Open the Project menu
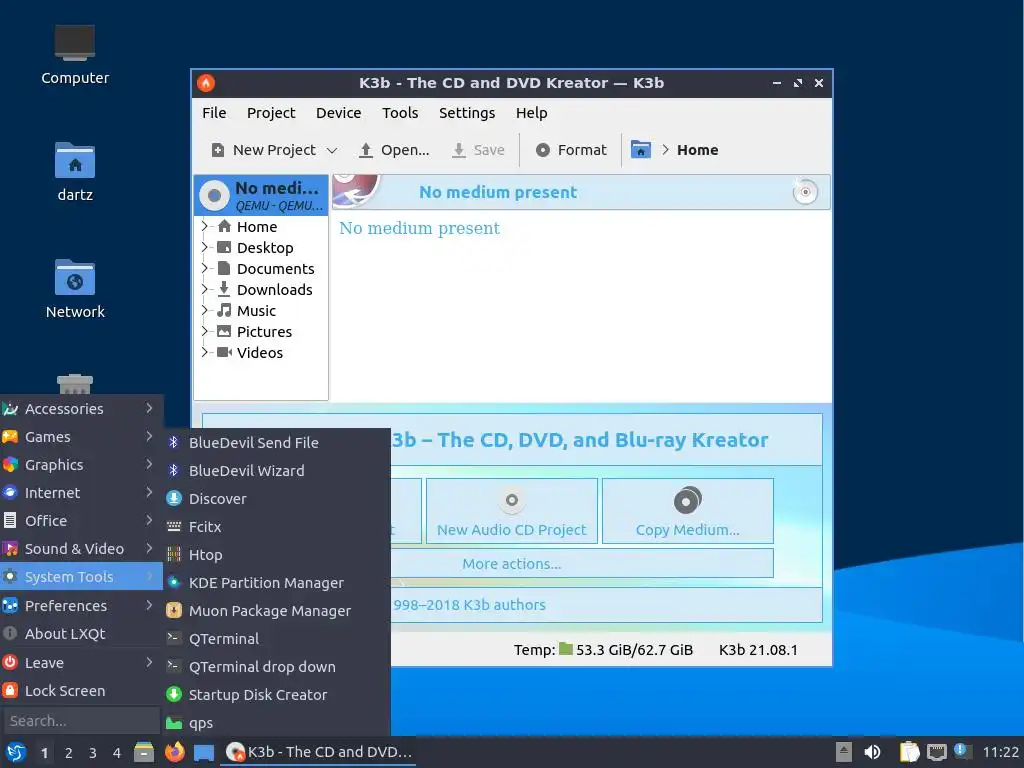Screen dimensions: 1024x768 pos(271,113)
